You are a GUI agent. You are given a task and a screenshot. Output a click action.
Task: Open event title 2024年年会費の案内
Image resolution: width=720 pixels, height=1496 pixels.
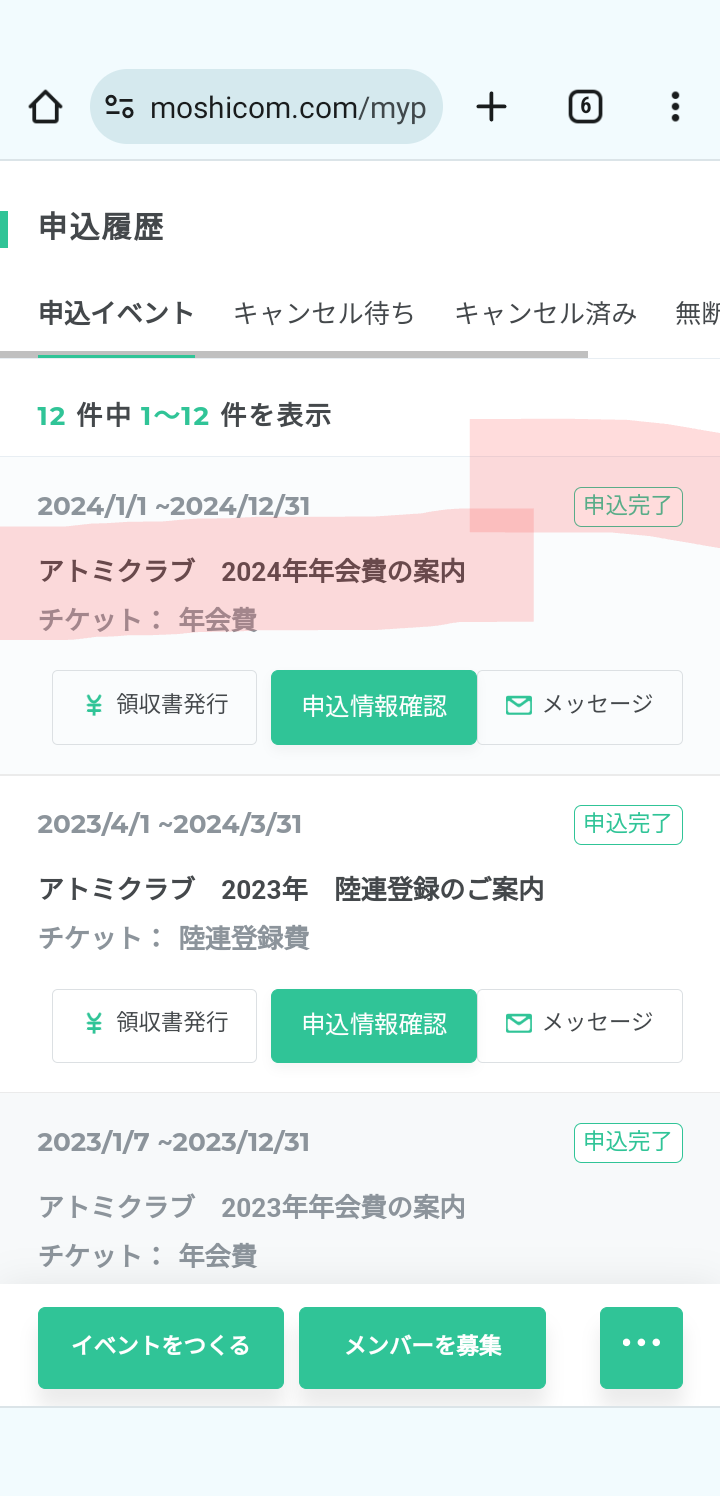(252, 572)
